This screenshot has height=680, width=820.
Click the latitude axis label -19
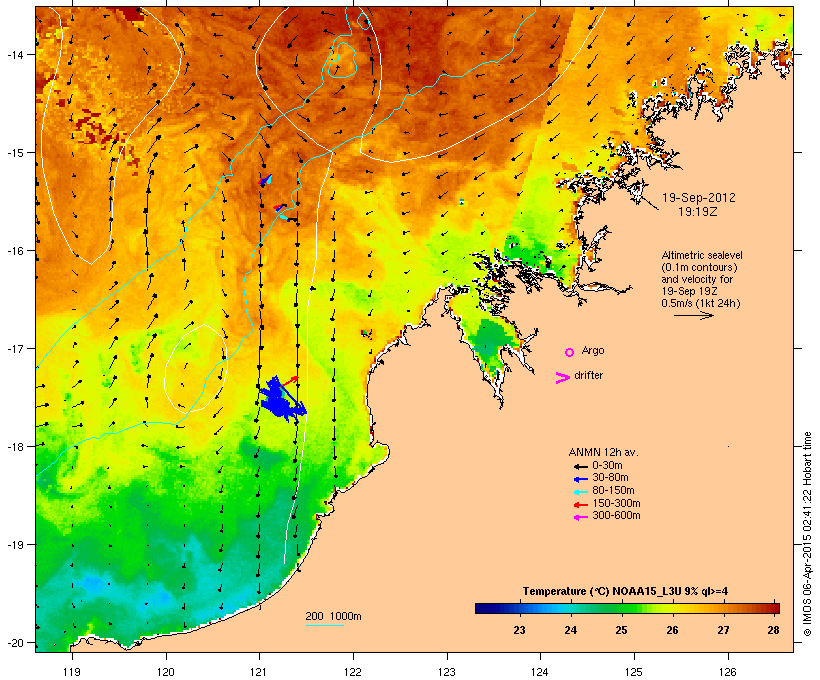pos(15,545)
